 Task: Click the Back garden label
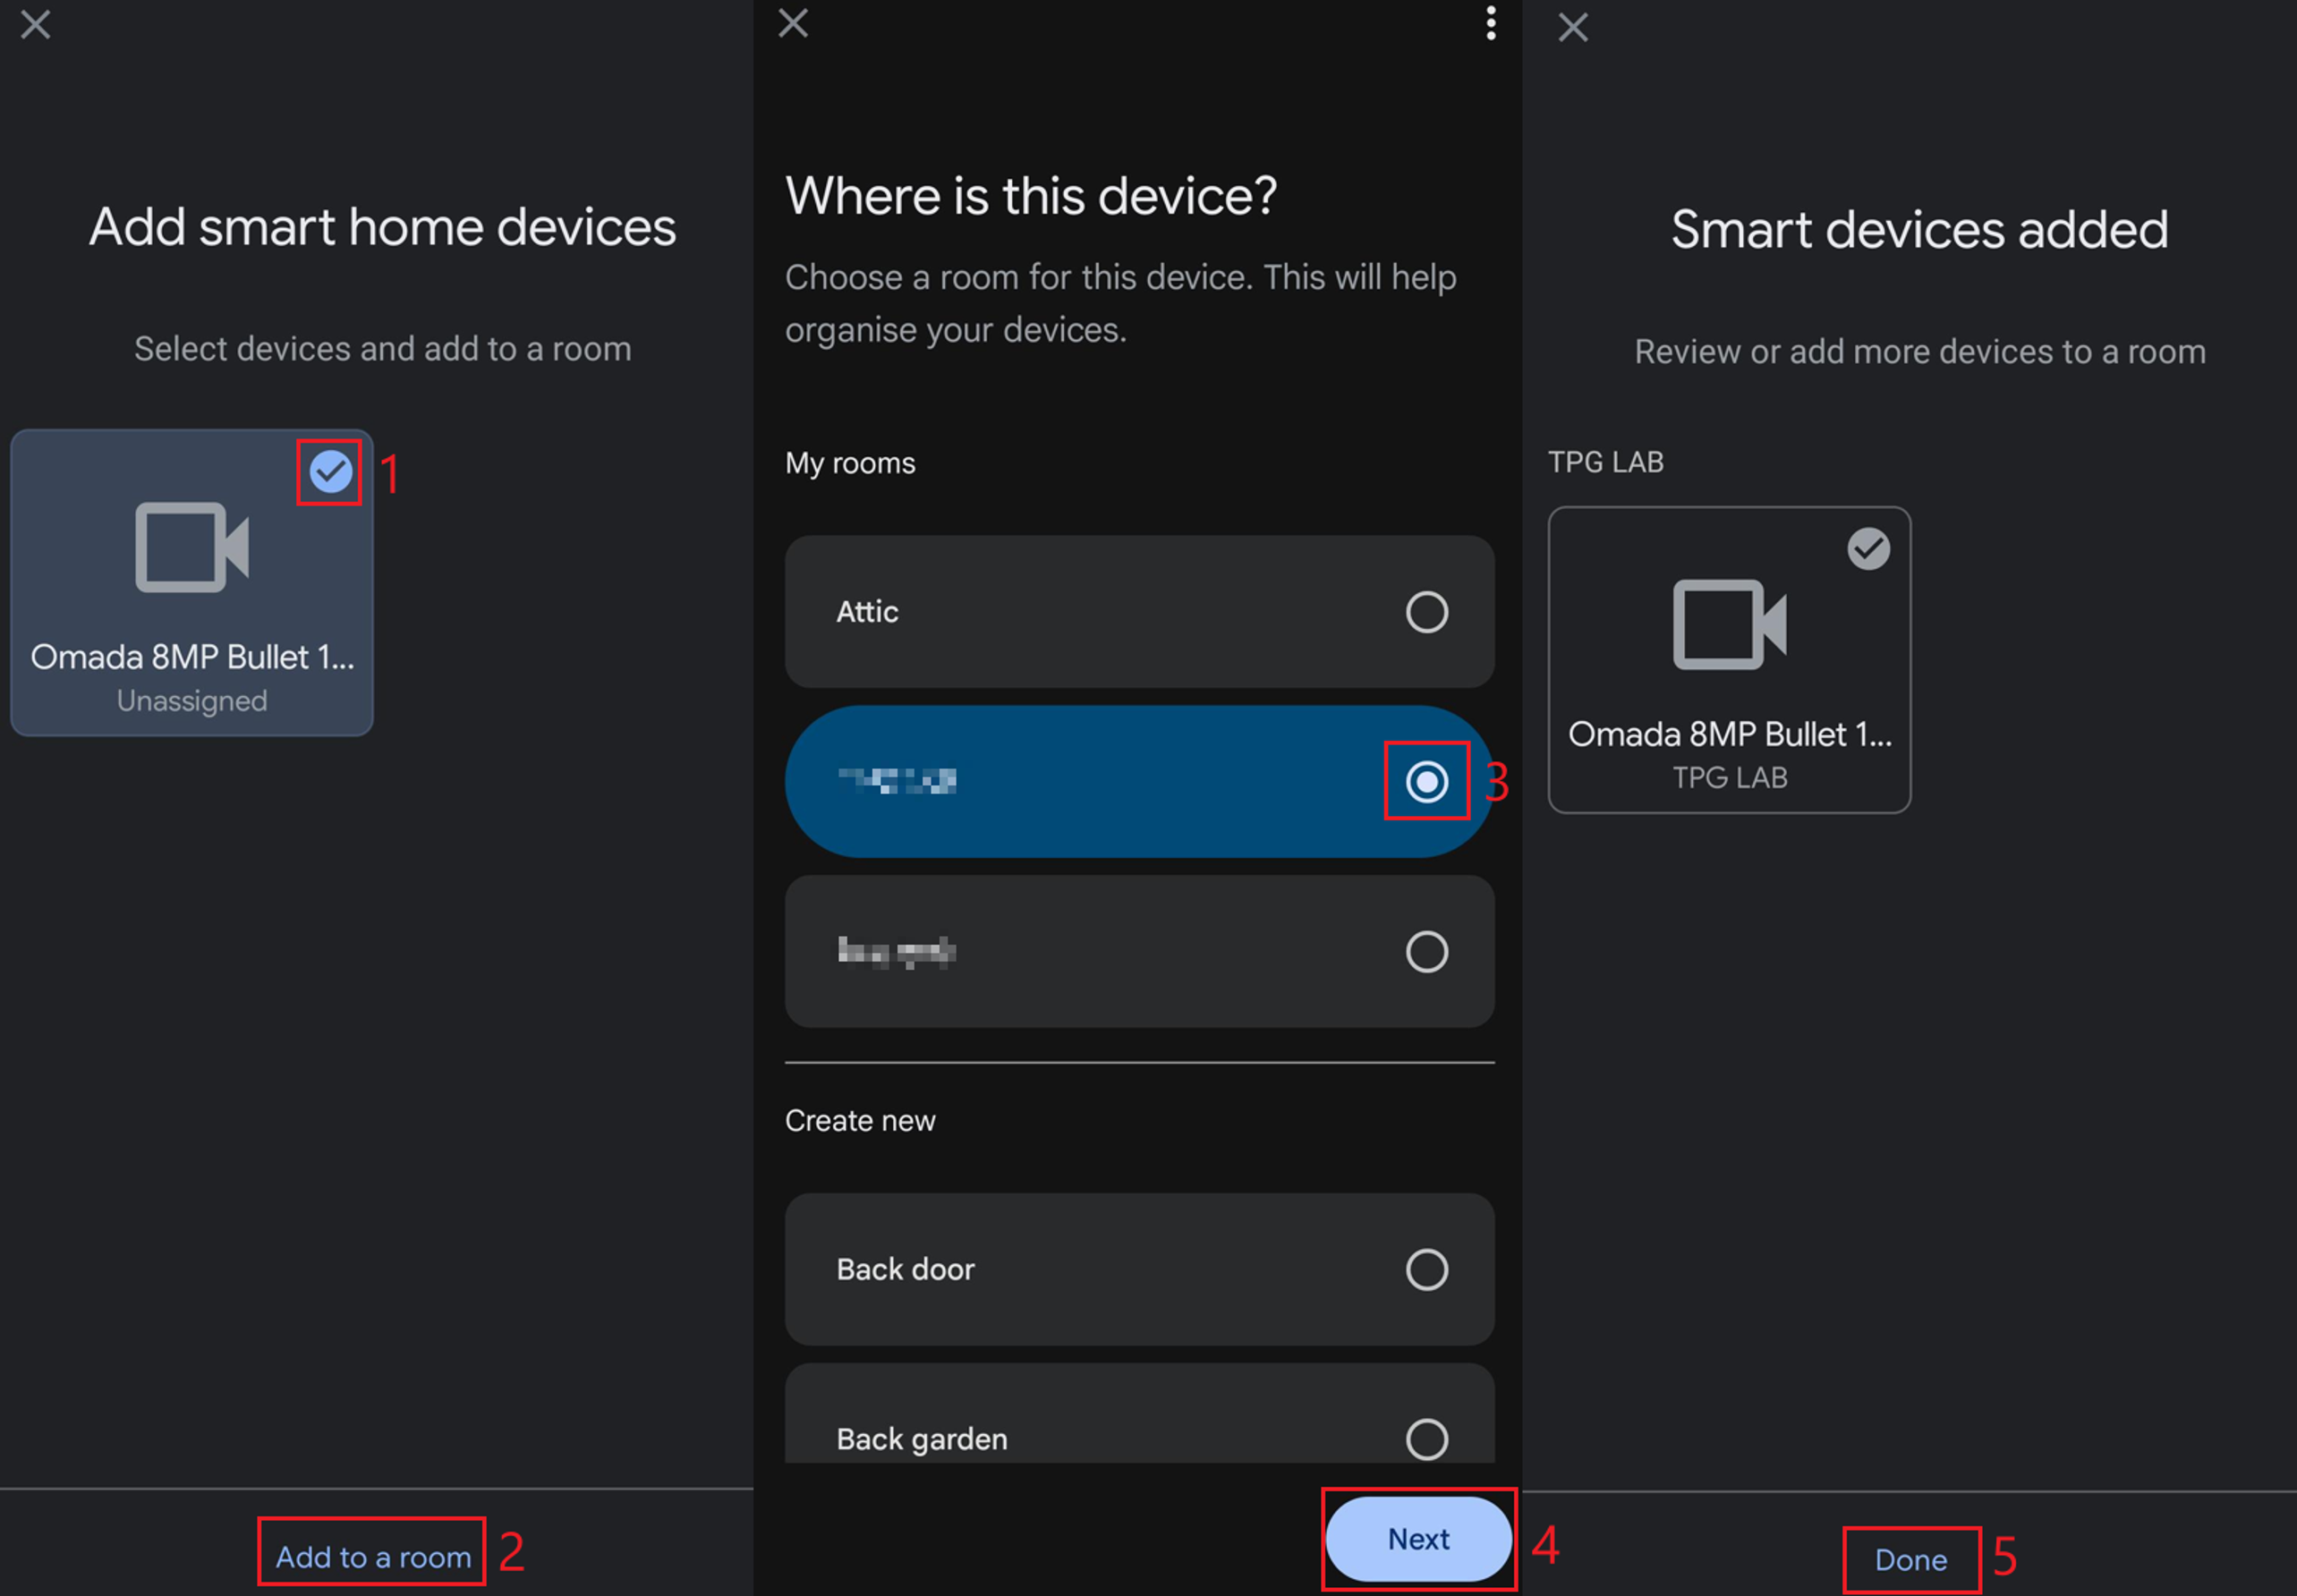pos(922,1439)
